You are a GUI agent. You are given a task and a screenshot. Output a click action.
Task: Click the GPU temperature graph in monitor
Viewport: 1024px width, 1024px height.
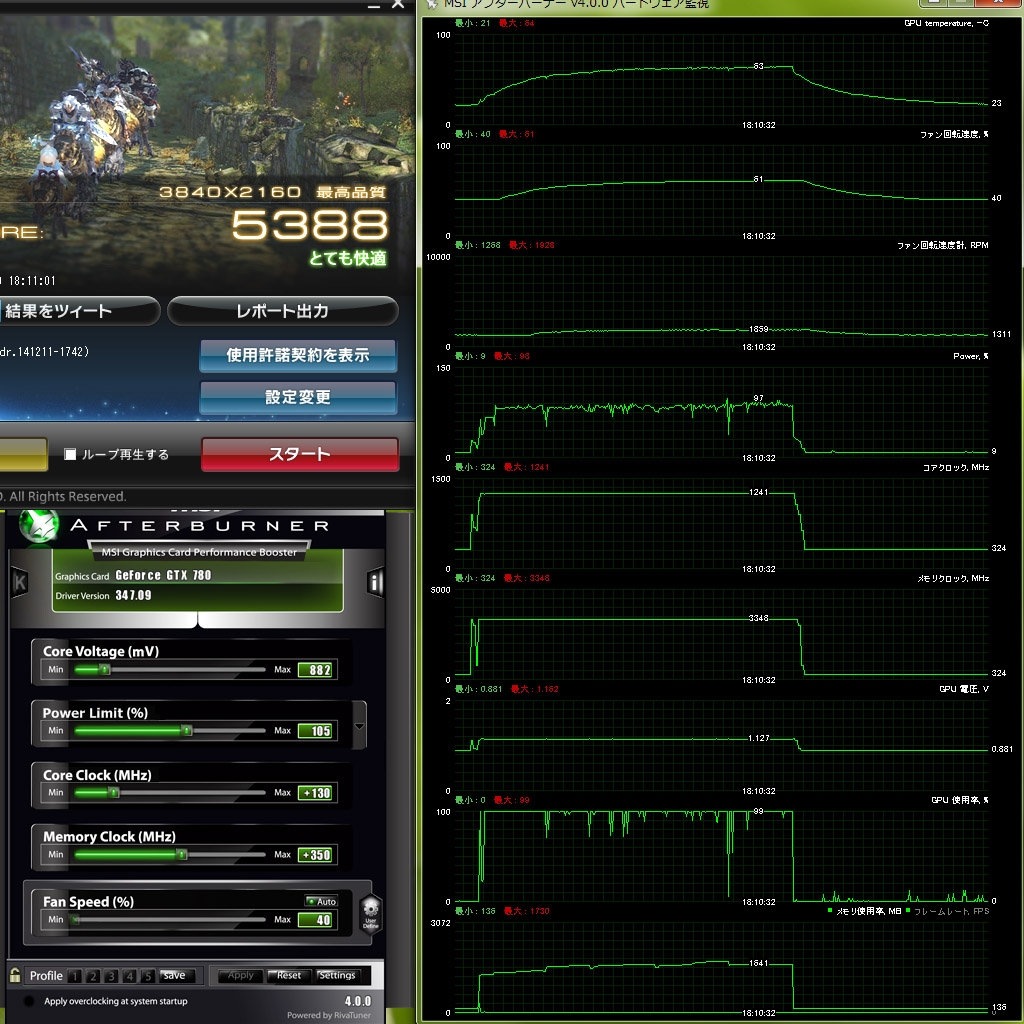[x=721, y=80]
